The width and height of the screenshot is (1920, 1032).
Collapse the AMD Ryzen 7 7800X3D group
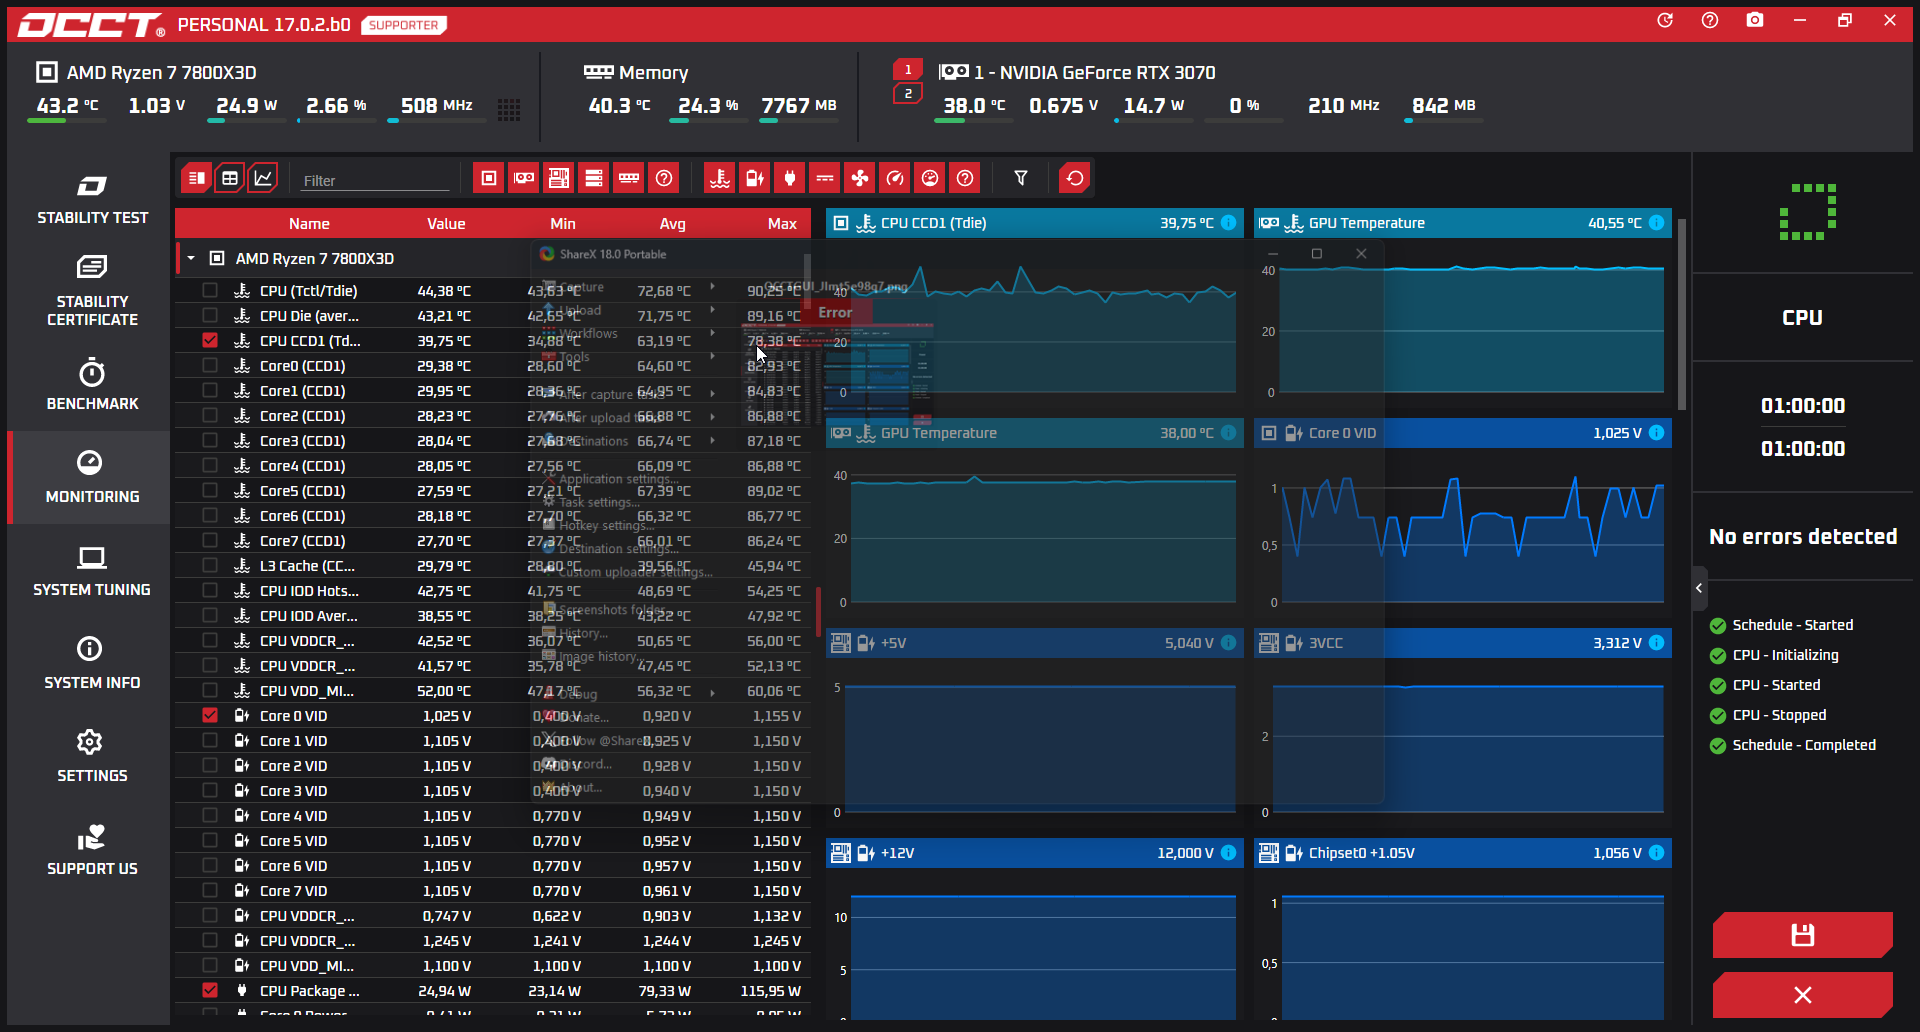(x=191, y=258)
